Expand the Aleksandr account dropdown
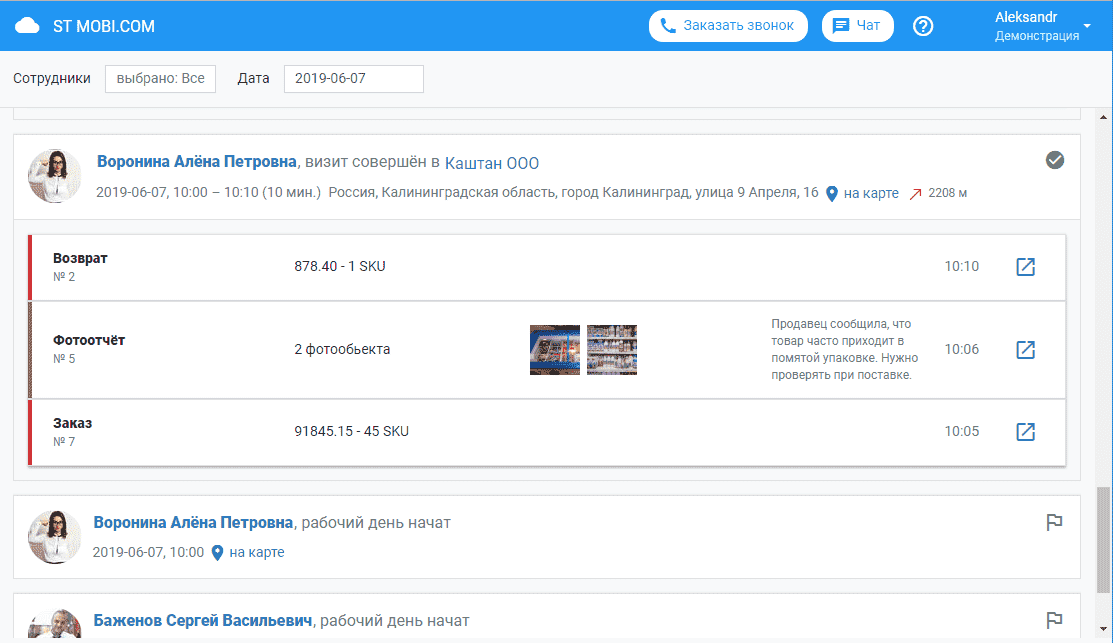 click(x=1086, y=25)
